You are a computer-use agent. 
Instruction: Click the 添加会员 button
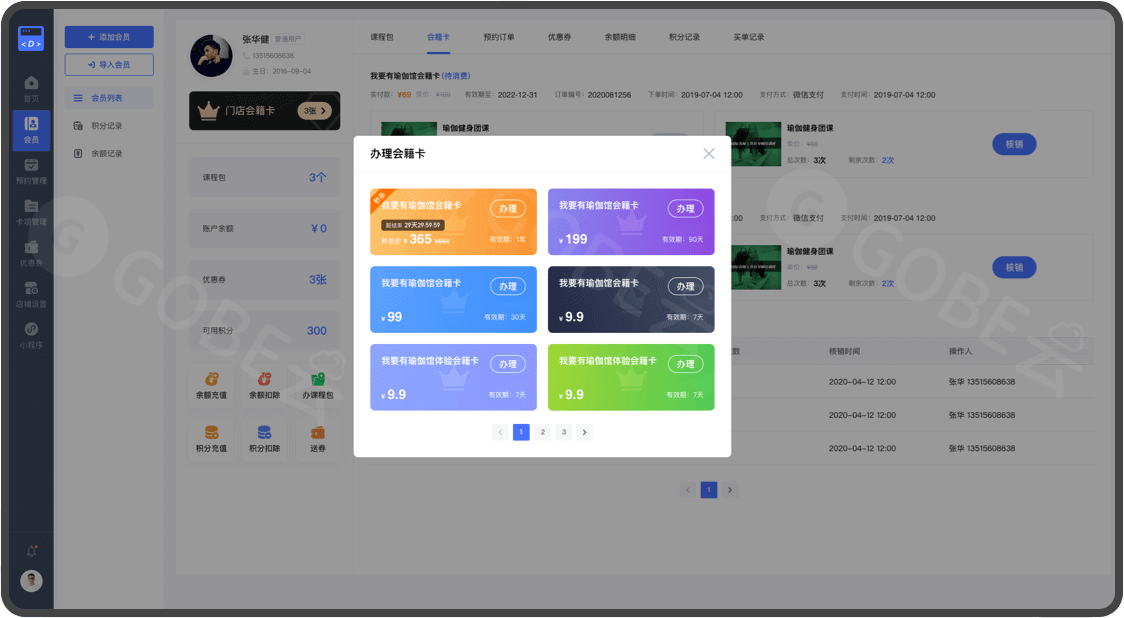click(x=110, y=36)
